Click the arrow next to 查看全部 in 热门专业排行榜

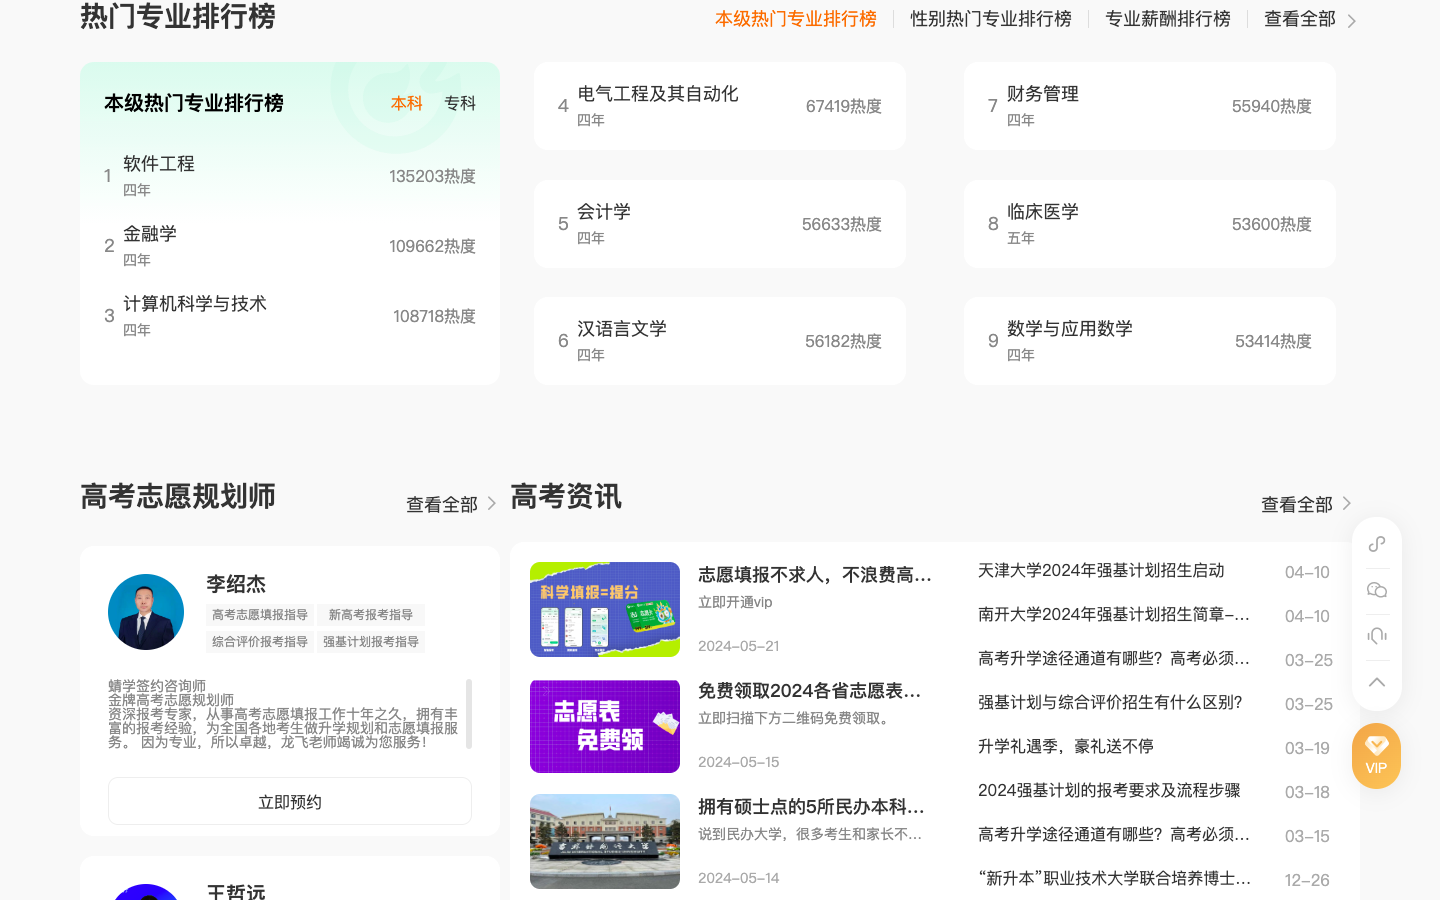(1352, 19)
